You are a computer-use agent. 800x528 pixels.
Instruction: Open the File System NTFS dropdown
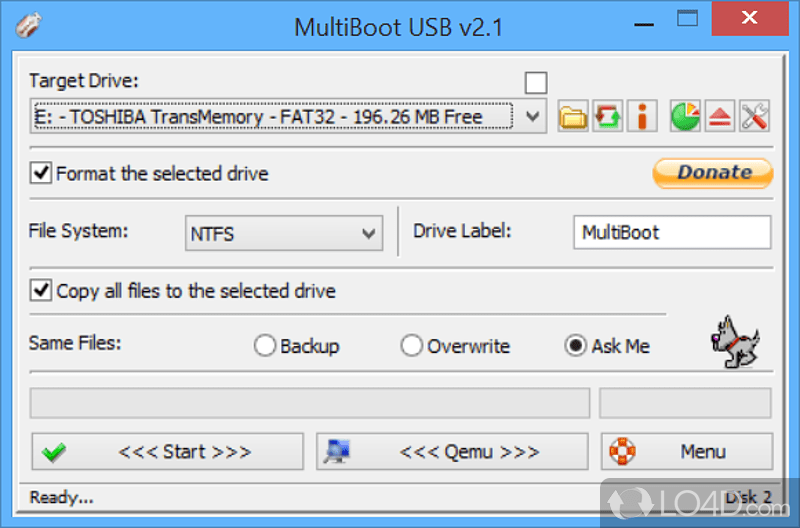click(x=284, y=233)
